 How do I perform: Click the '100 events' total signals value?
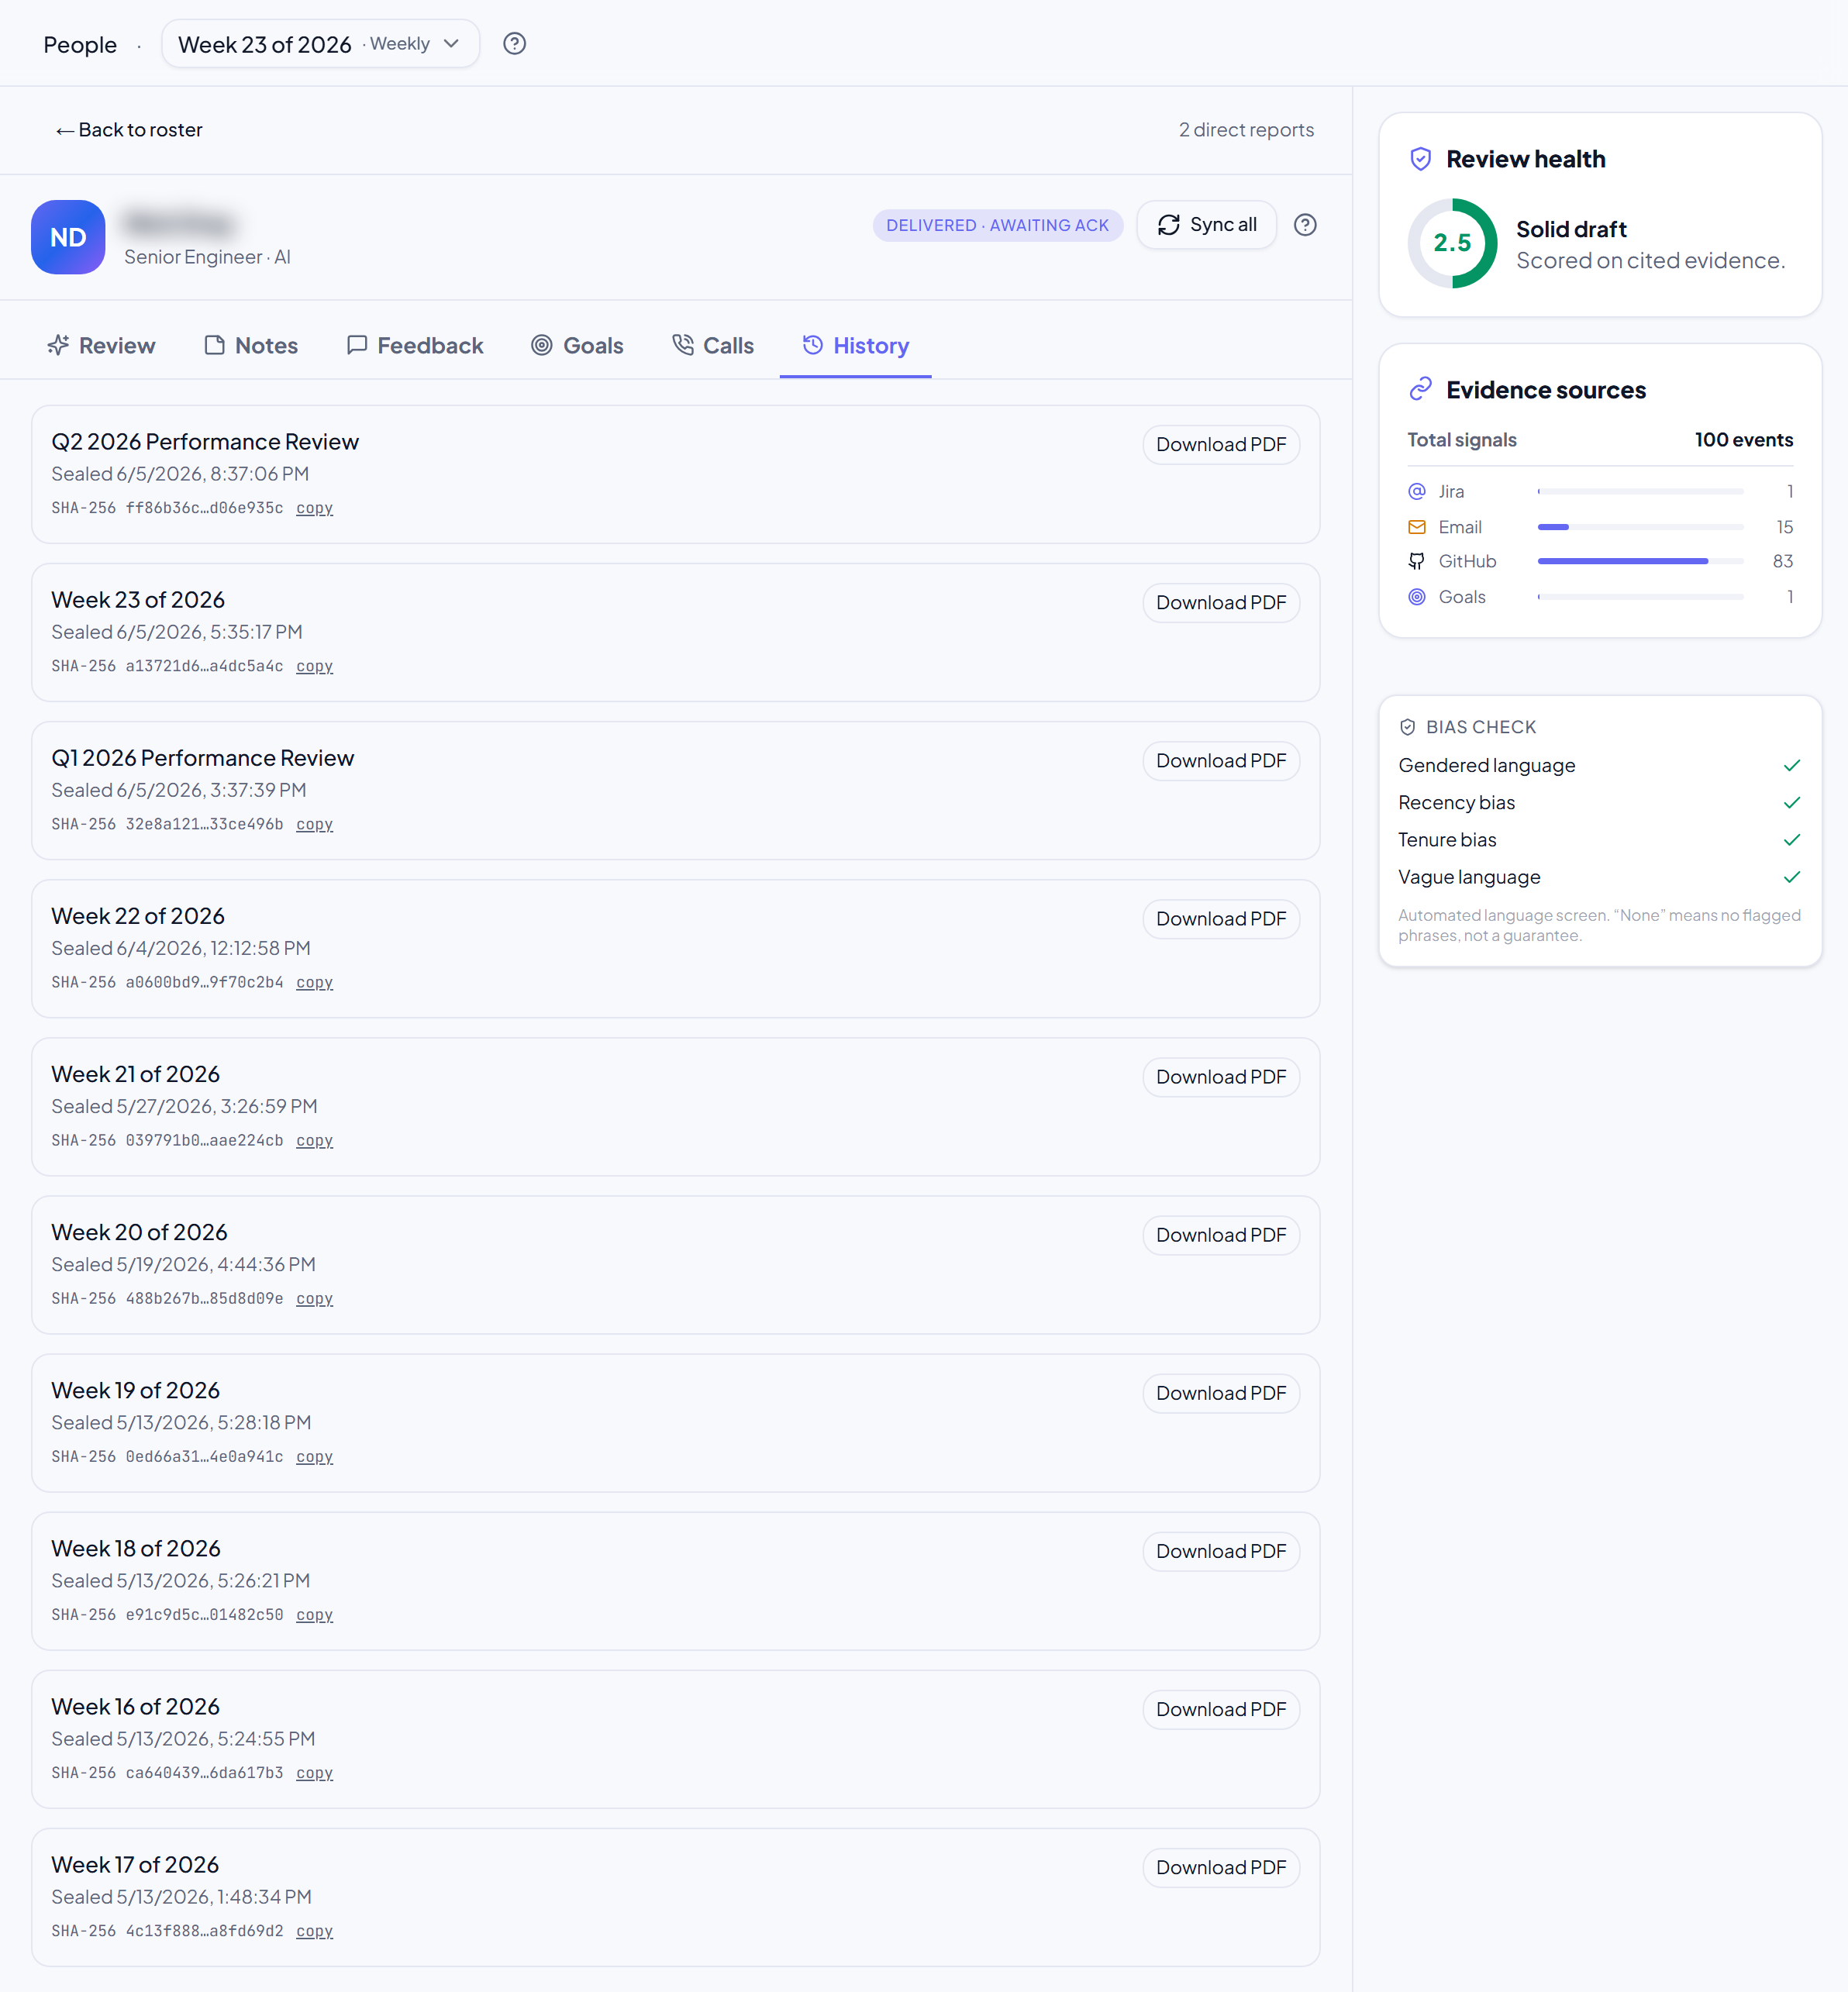click(1743, 440)
